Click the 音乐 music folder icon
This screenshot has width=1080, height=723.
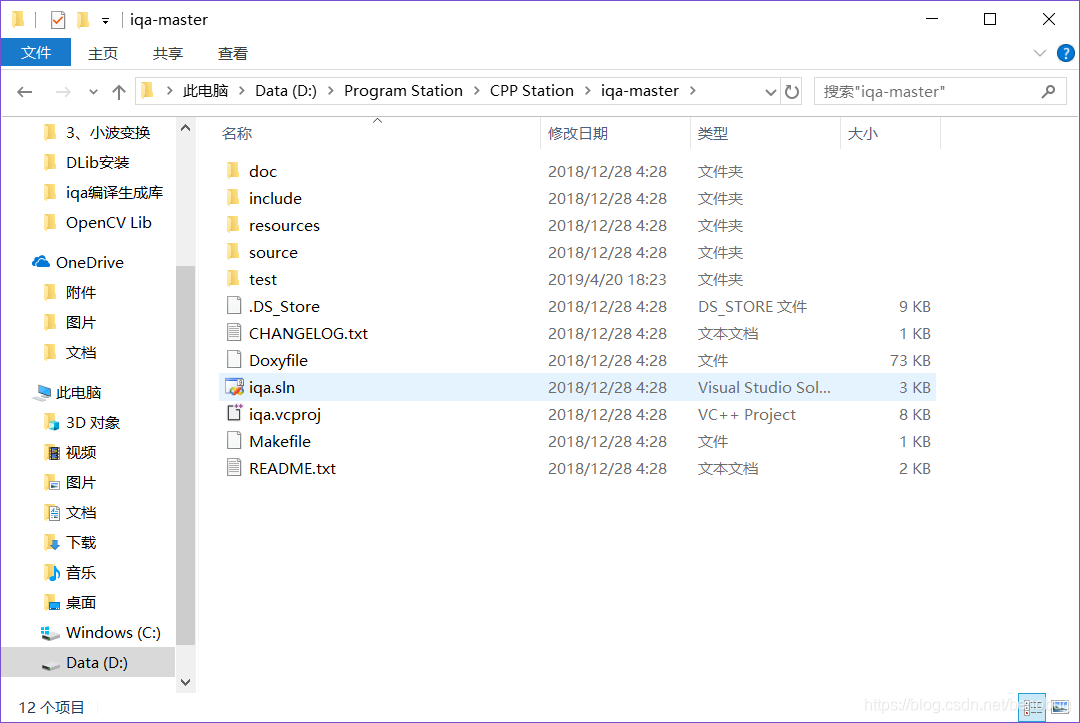point(52,572)
